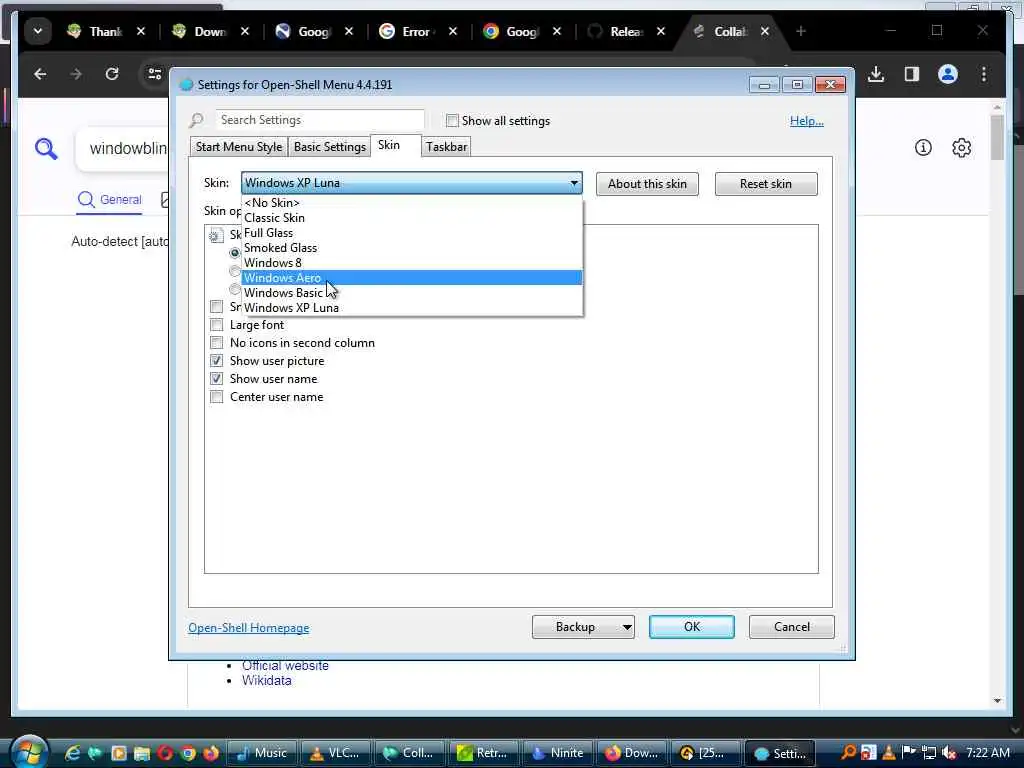Click the 7:22 AM taskbar clock

987,752
